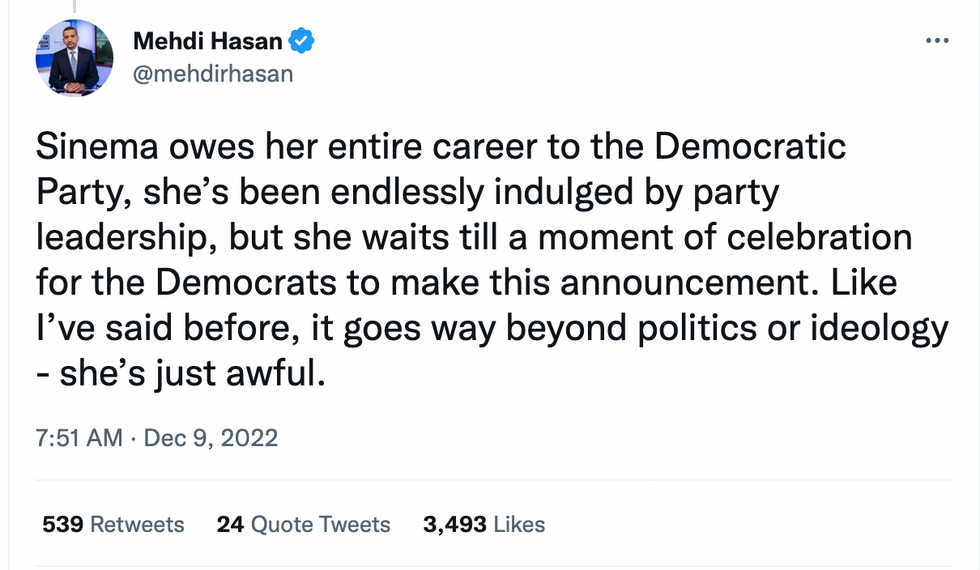View the Quote Tweets list
The width and height of the screenshot is (980, 570).
click(320, 524)
